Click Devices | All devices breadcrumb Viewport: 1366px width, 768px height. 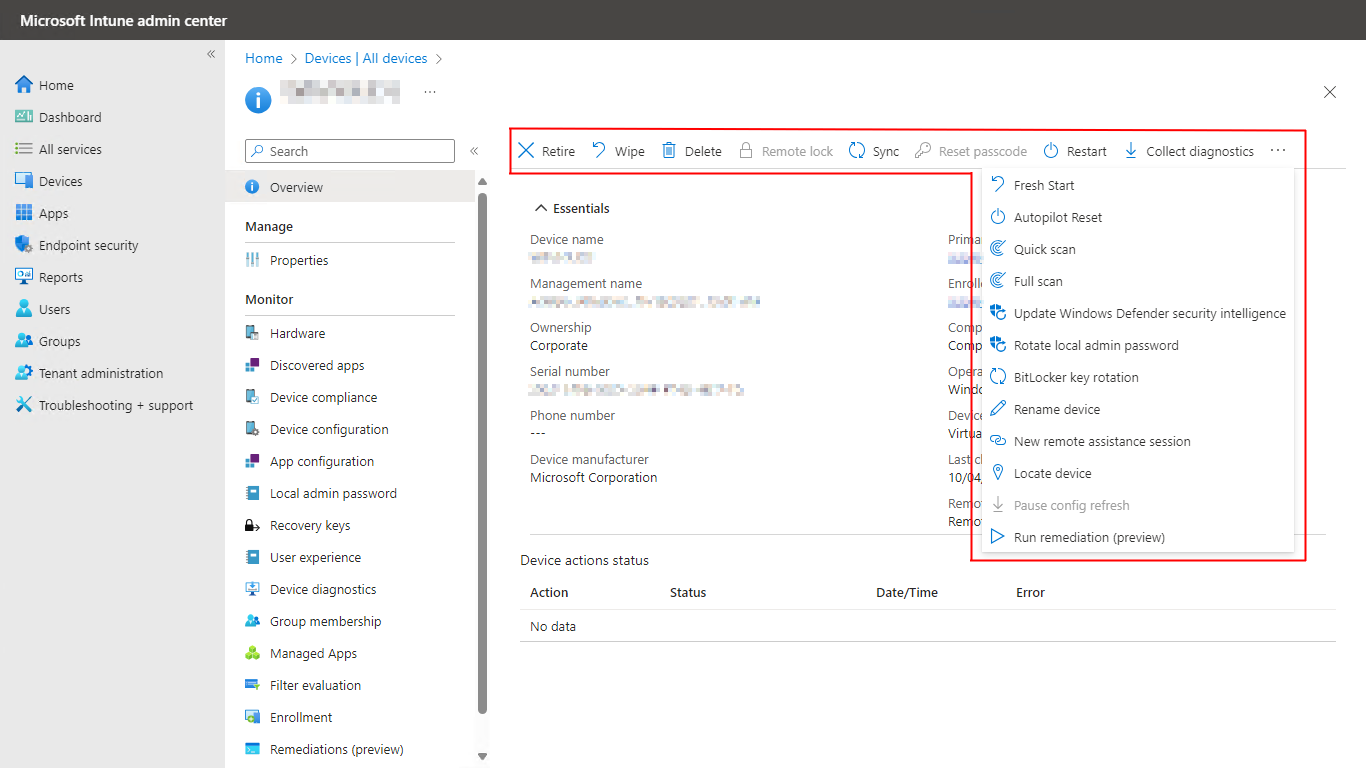pyautogui.click(x=366, y=58)
